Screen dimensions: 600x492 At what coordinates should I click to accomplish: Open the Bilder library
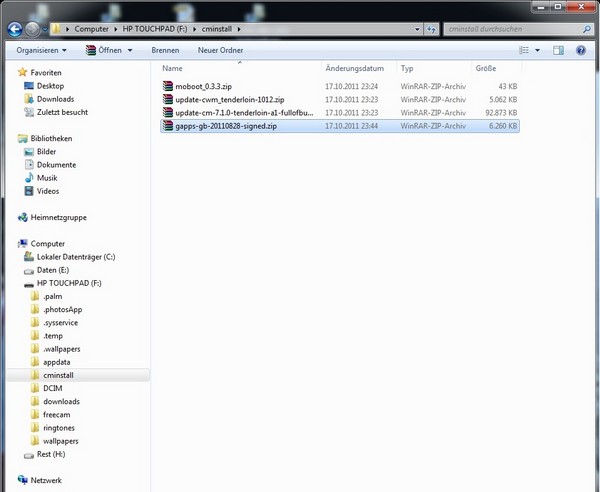(46, 152)
